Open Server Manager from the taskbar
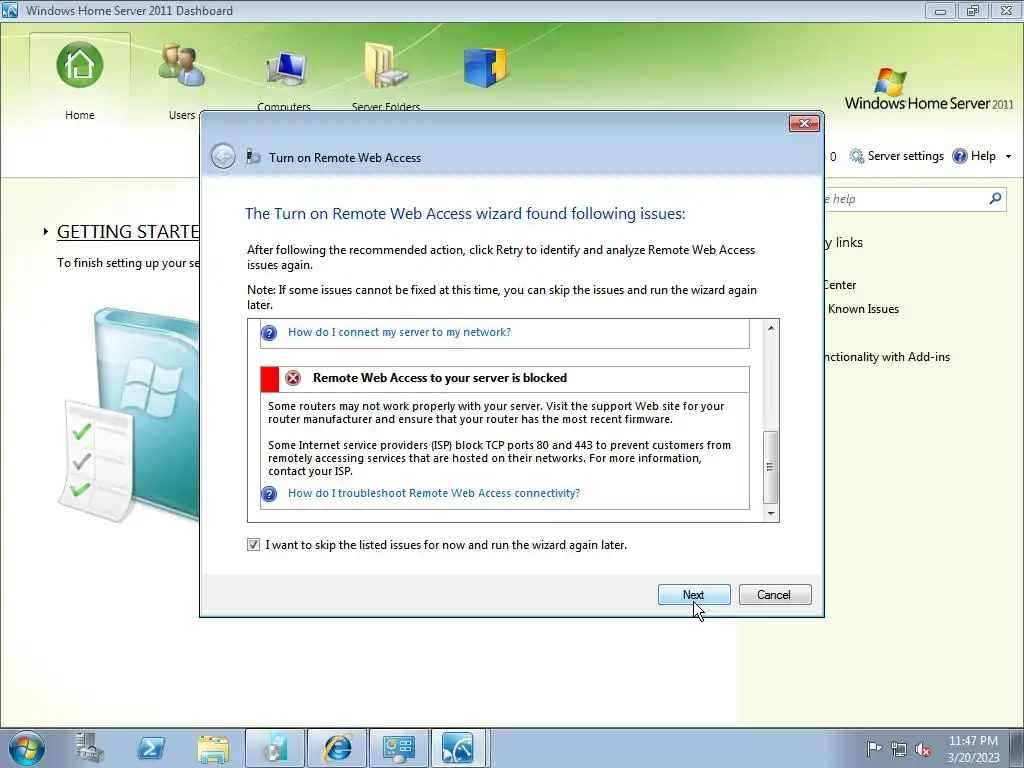The width and height of the screenshot is (1024, 768). pyautogui.click(x=89, y=748)
